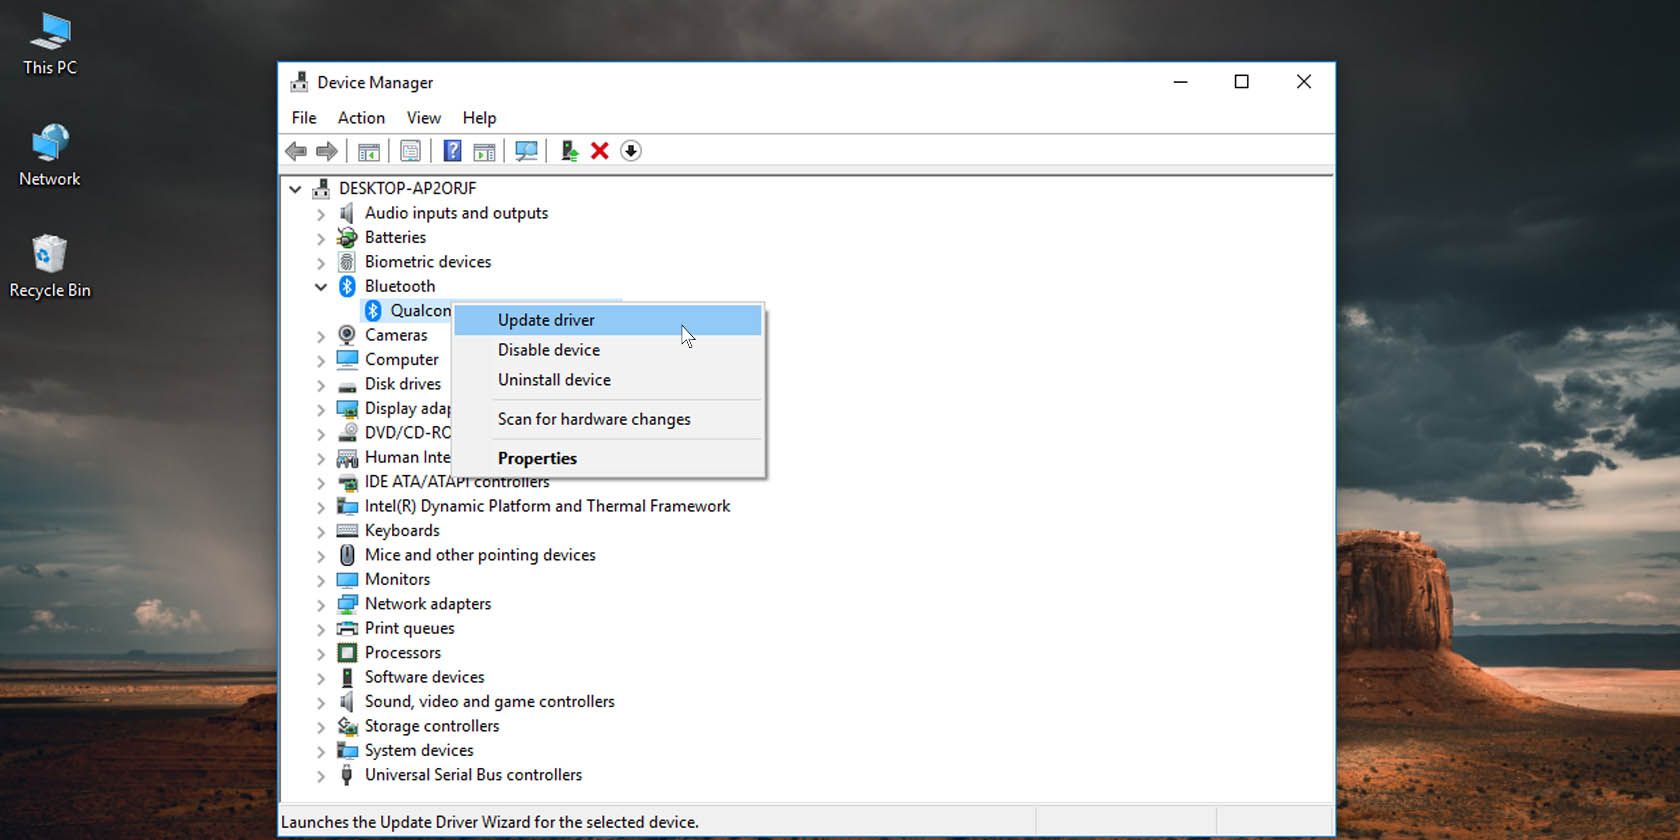The width and height of the screenshot is (1680, 840).
Task: Click the Back arrow in the toolbar
Action: [296, 151]
